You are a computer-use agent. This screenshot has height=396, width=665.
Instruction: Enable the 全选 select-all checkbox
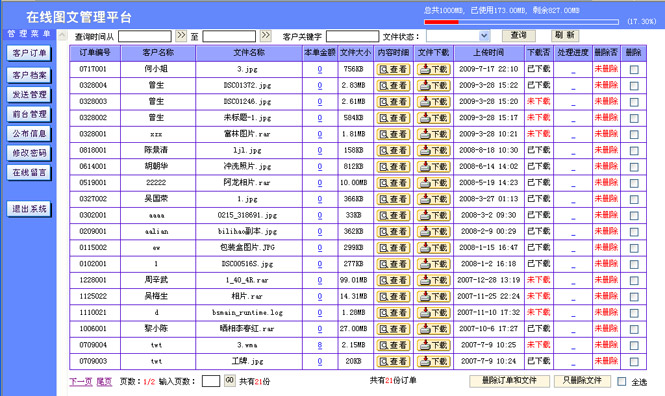(x=621, y=382)
